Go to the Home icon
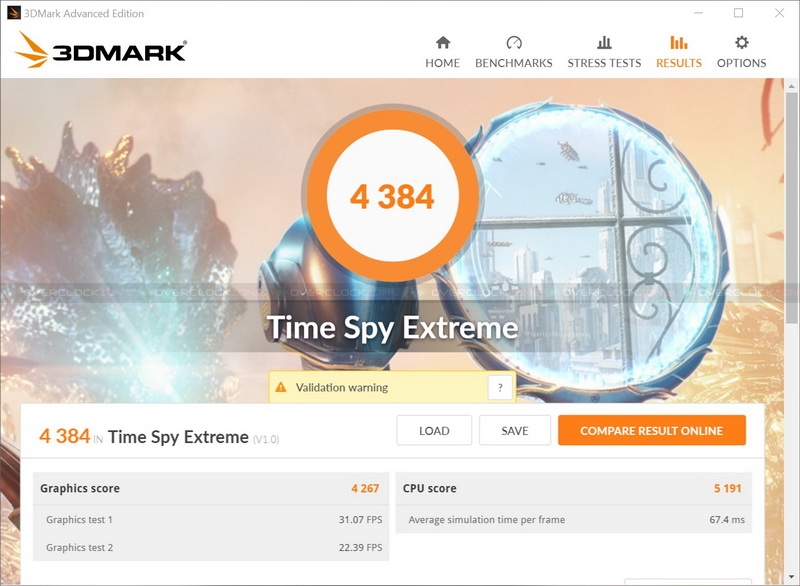The width and height of the screenshot is (800, 586). pyautogui.click(x=443, y=42)
